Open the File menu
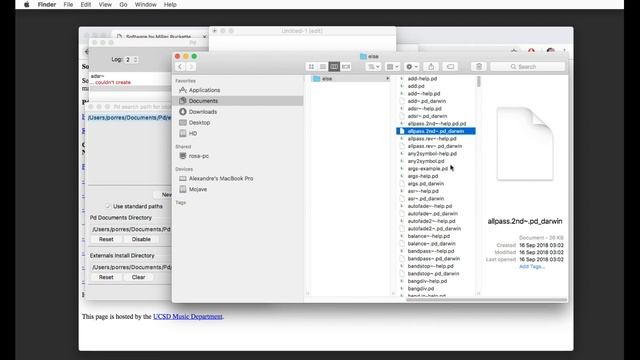Screen dimensions: 640x360 [68, 4]
